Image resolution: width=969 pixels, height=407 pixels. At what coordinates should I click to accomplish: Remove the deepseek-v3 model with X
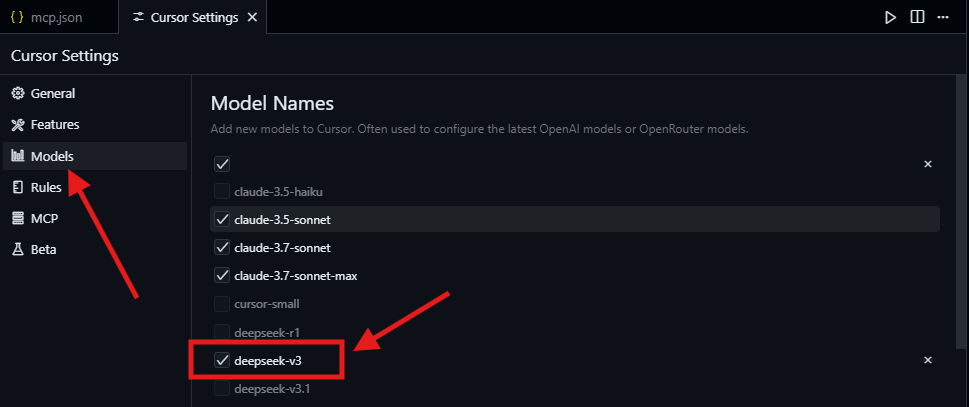point(927,360)
